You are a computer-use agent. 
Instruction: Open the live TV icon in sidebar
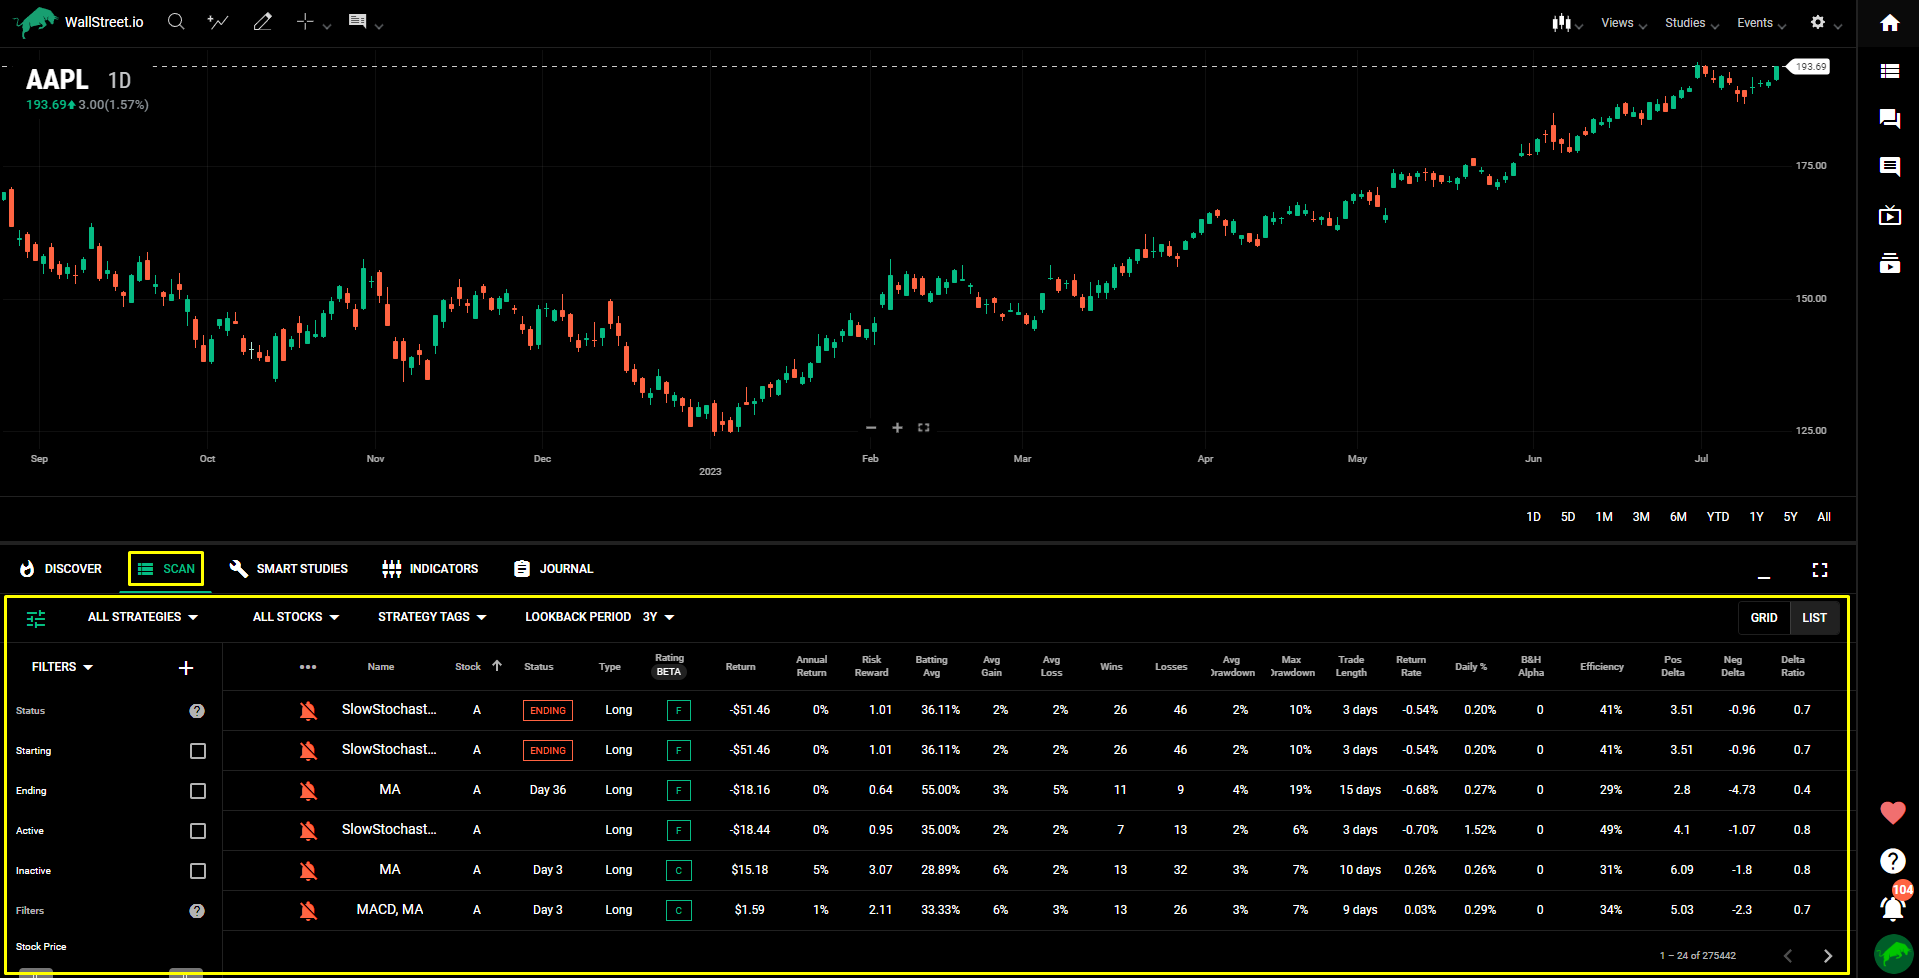click(1889, 215)
